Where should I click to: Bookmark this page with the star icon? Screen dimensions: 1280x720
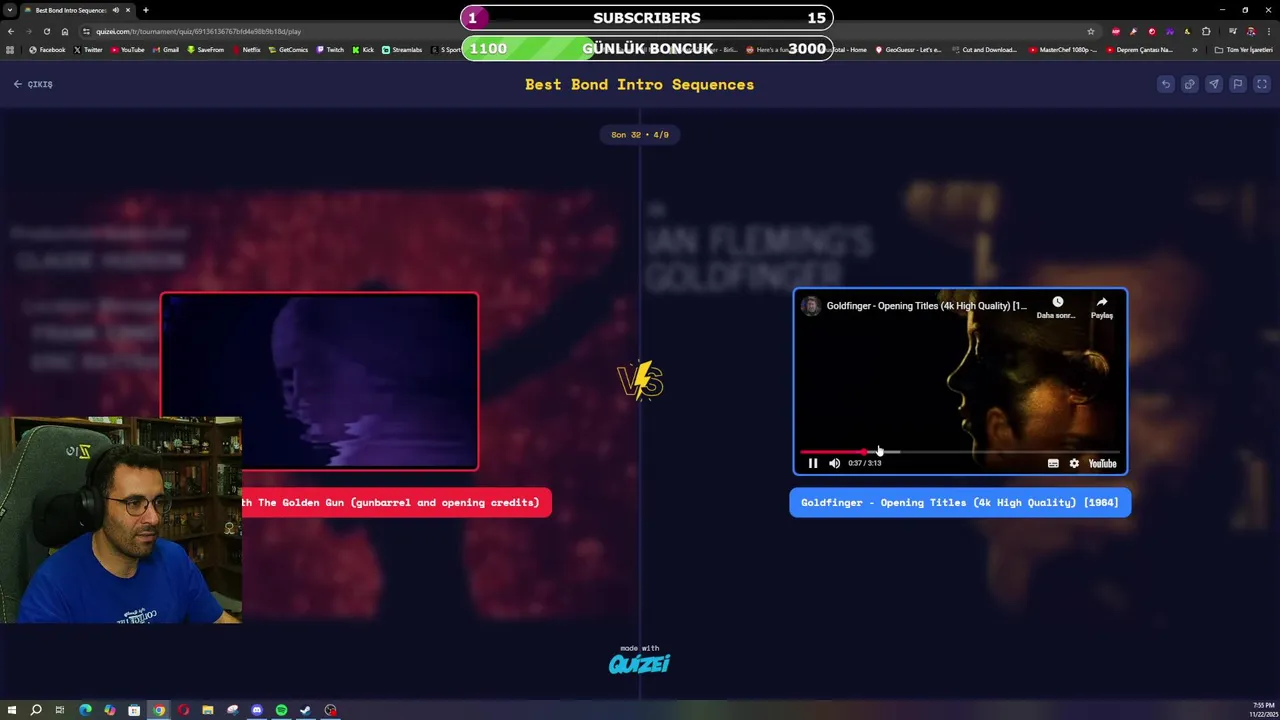[1091, 31]
